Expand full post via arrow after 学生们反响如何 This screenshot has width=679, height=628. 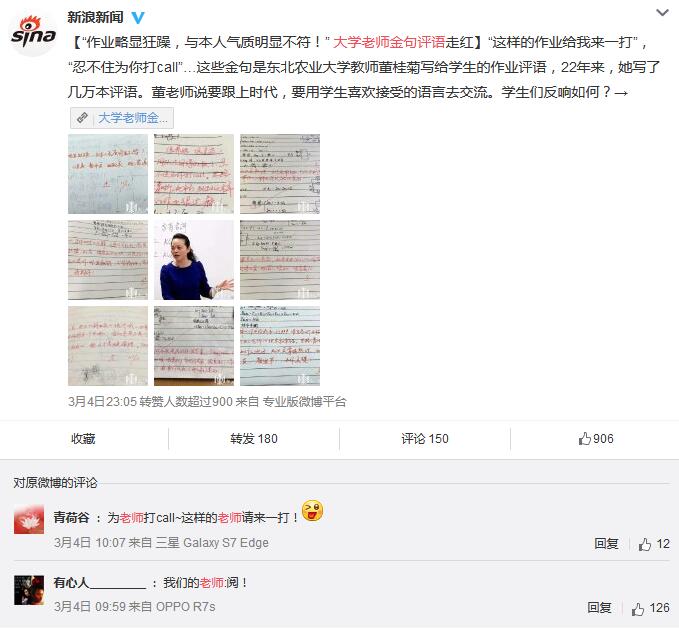(621, 93)
